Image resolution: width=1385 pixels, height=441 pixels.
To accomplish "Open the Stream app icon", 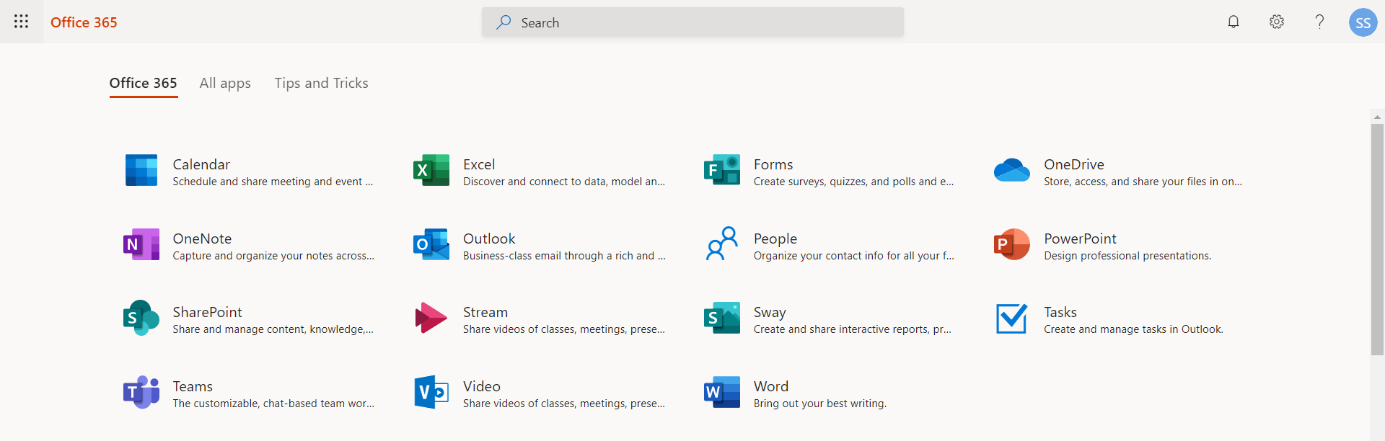I will (x=431, y=319).
